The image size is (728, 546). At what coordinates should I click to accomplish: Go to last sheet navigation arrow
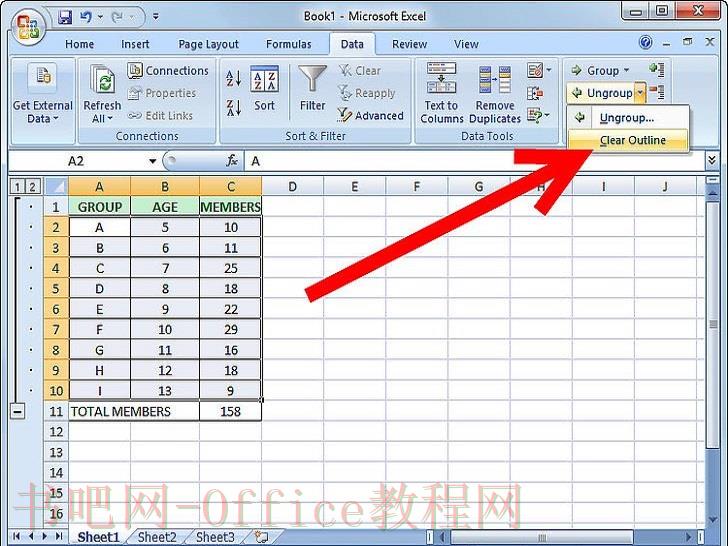[x=59, y=536]
